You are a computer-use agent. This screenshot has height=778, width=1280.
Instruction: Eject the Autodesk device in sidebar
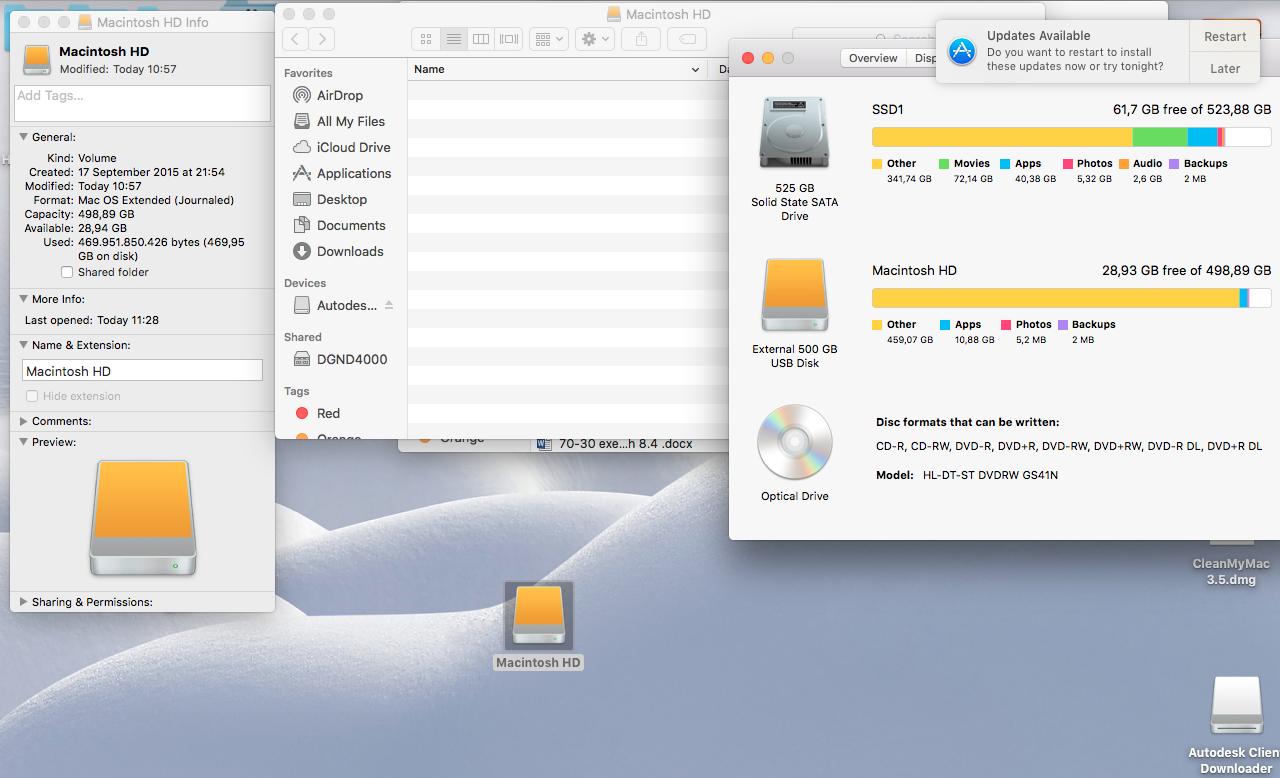coord(389,305)
